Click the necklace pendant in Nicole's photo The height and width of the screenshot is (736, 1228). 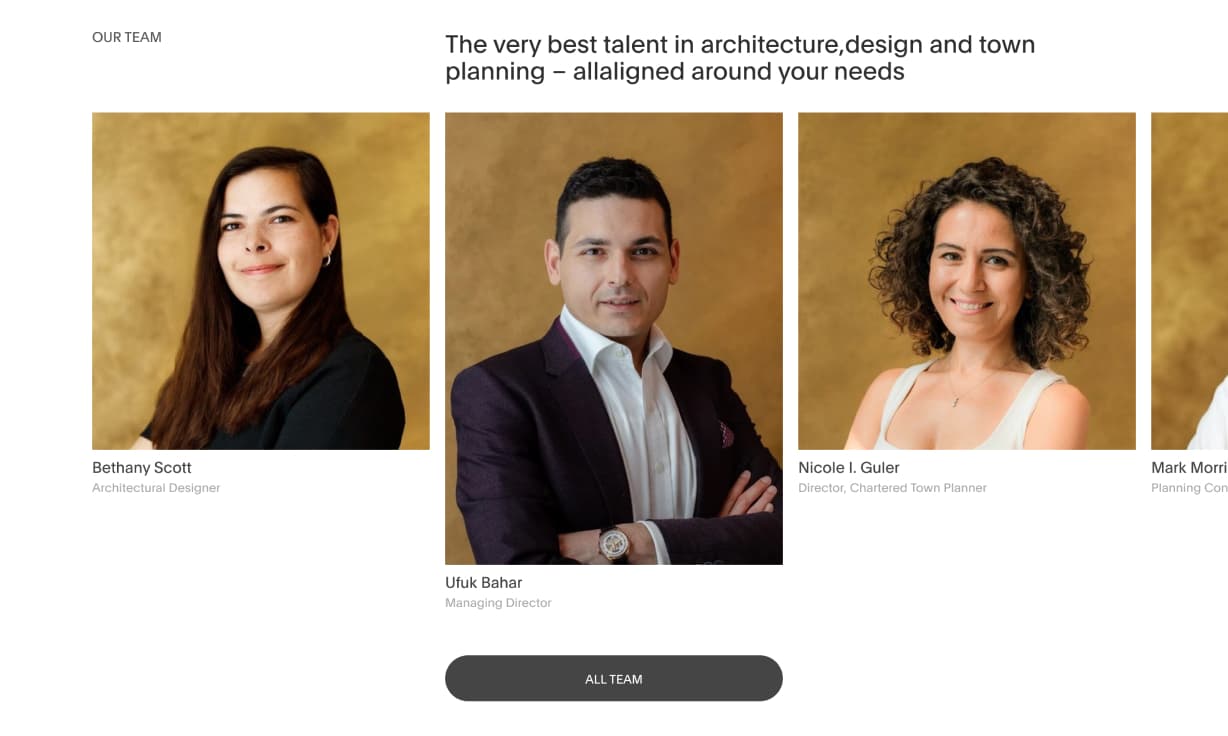(955, 400)
